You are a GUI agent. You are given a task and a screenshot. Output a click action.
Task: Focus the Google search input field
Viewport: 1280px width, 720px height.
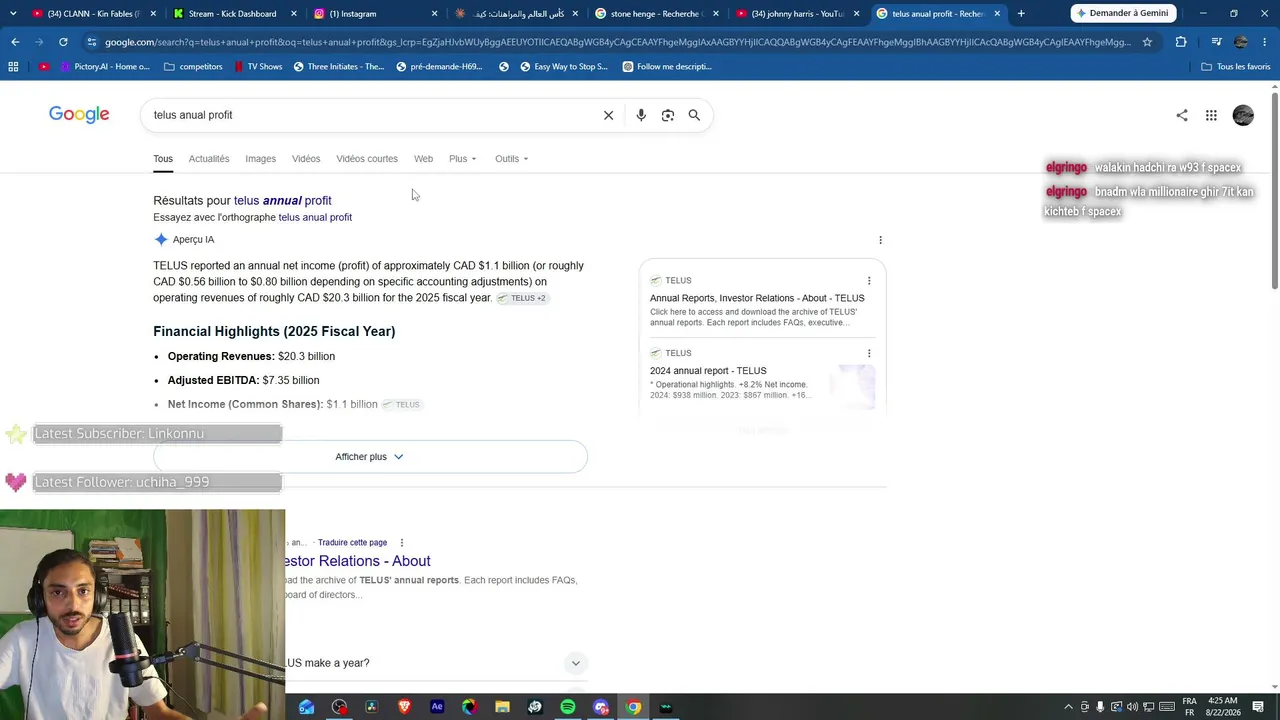click(x=370, y=115)
